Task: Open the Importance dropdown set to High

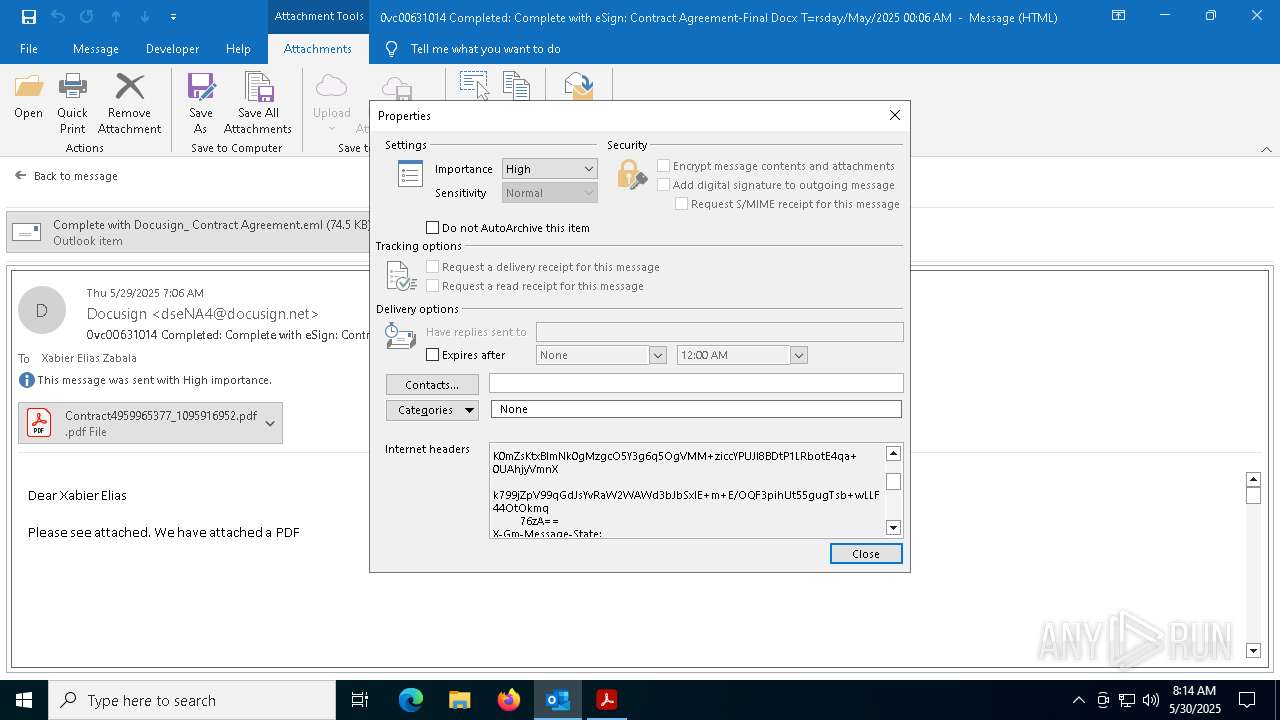Action: pyautogui.click(x=550, y=169)
